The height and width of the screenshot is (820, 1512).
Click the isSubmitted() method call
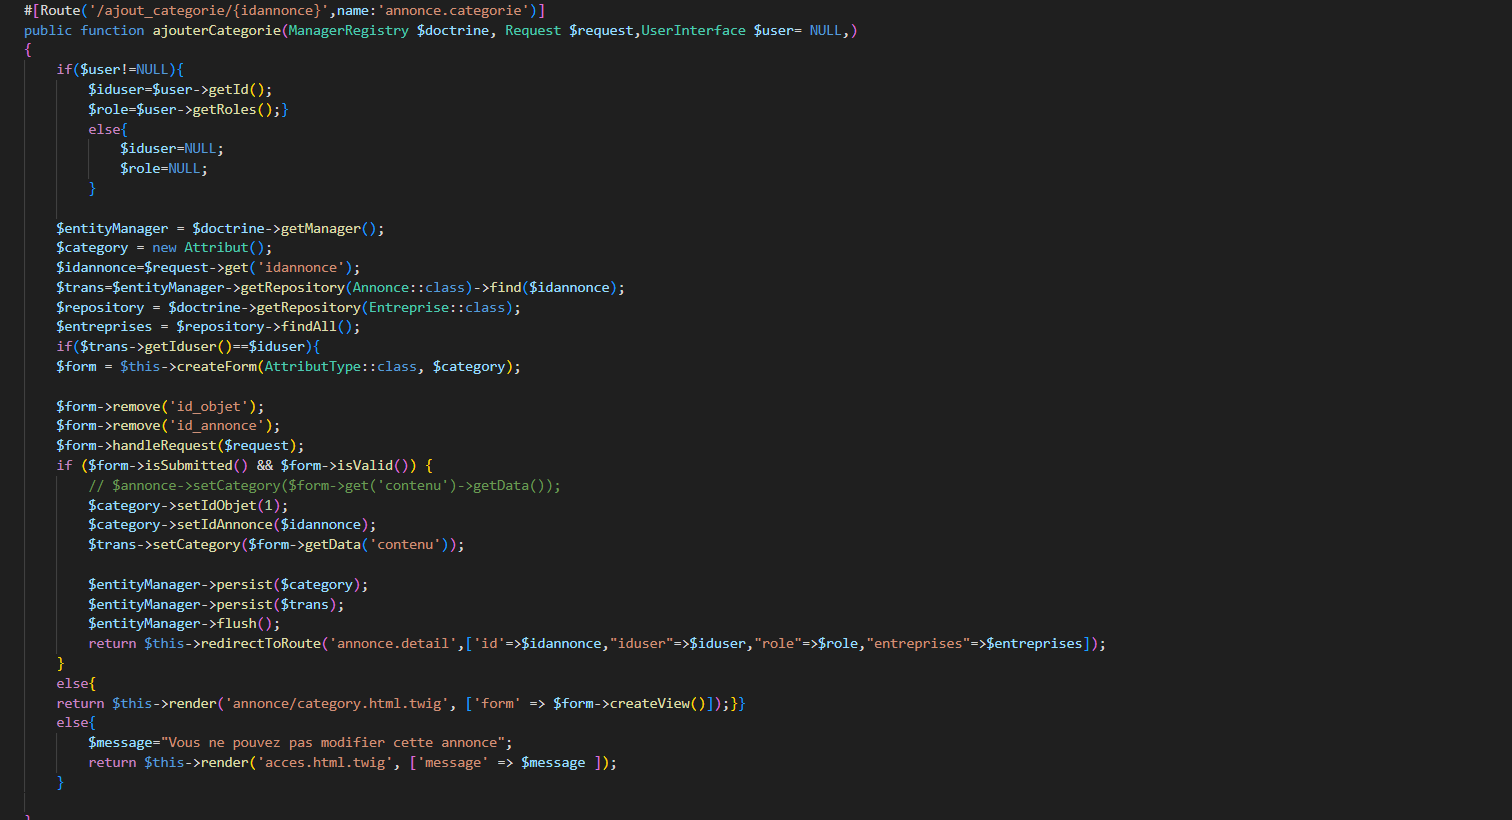click(196, 465)
